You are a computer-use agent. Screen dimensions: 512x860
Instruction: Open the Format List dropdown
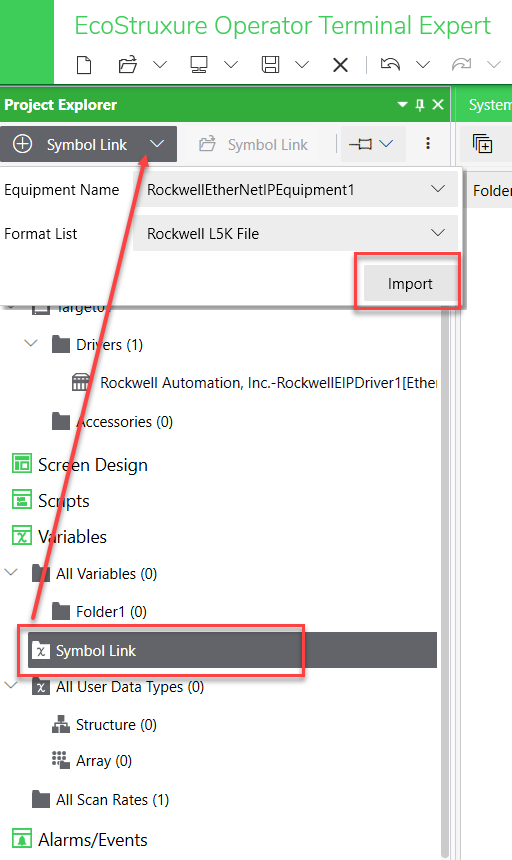click(295, 234)
